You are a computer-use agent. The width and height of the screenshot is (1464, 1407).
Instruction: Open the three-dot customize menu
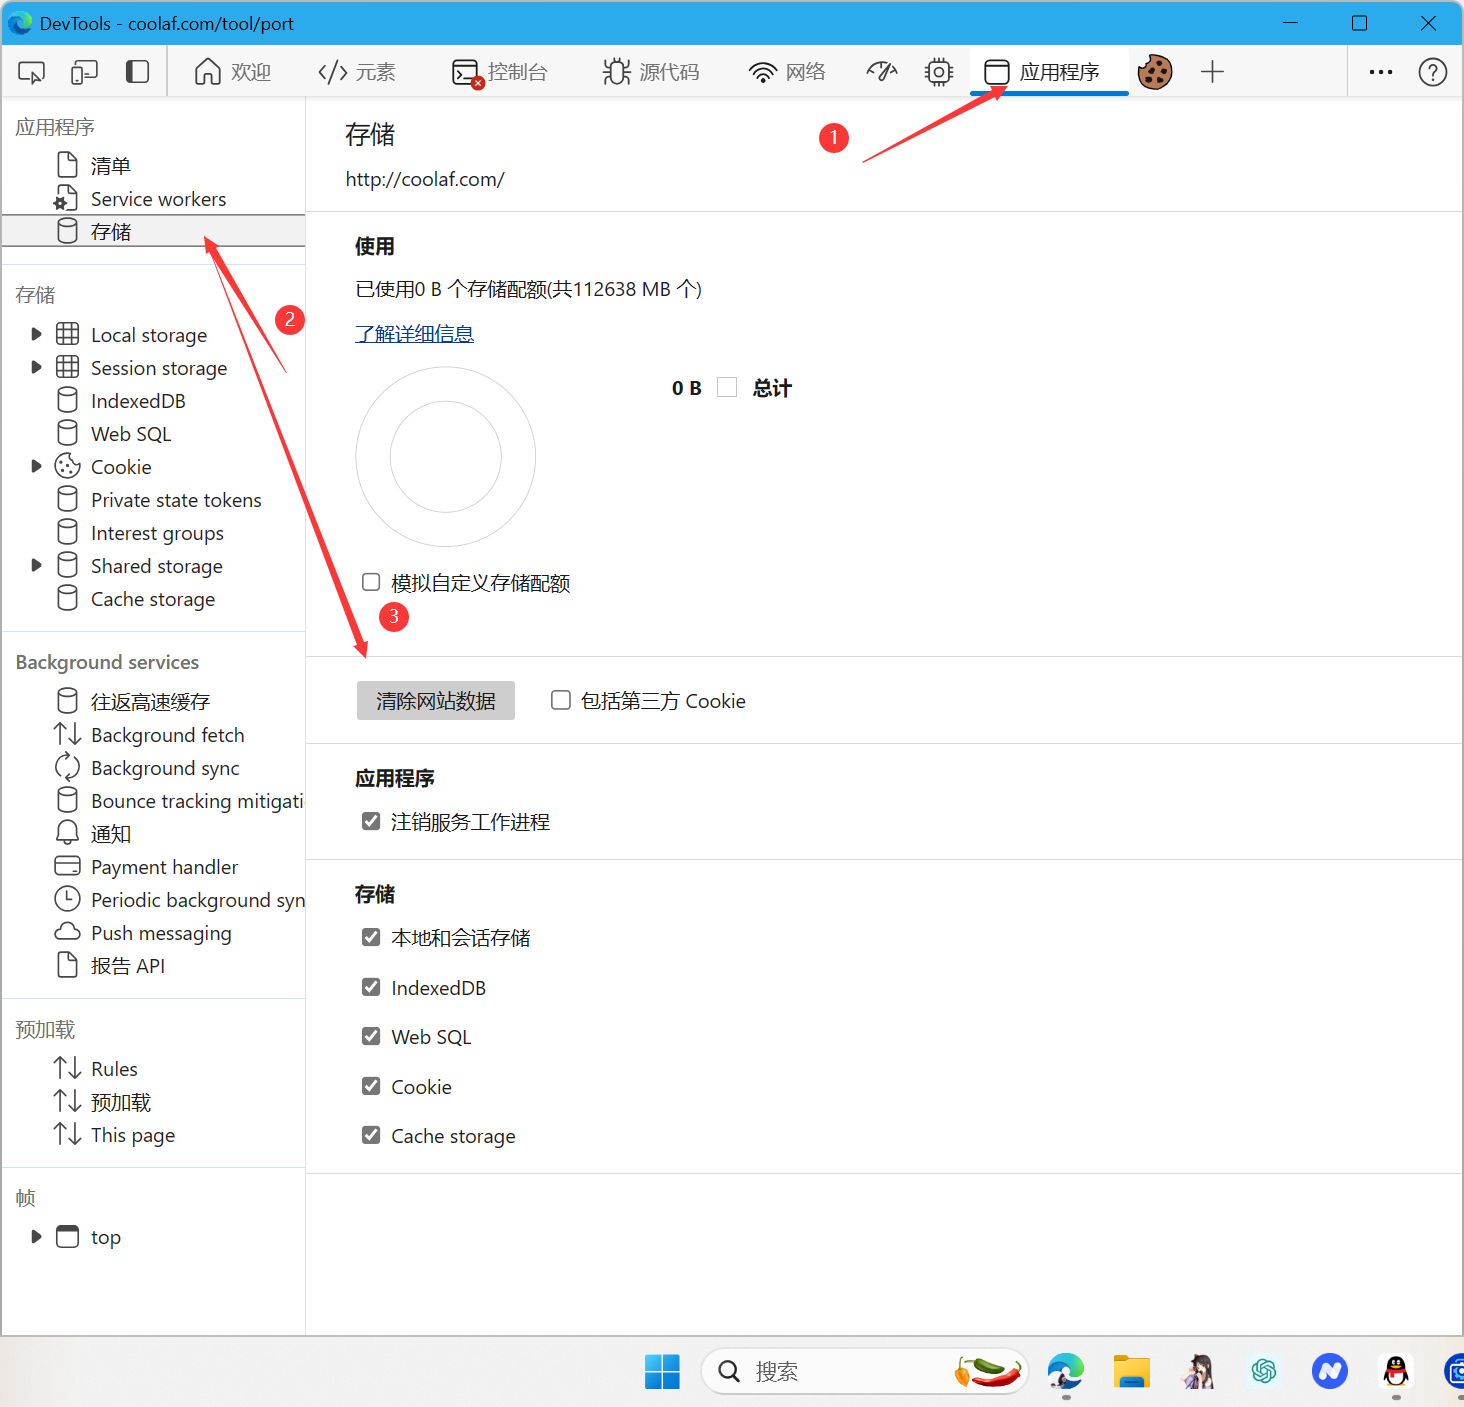click(1380, 72)
